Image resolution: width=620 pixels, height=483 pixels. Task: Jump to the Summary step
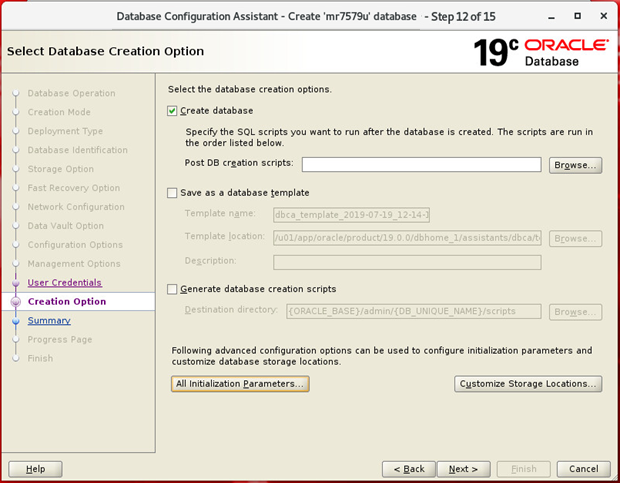point(49,321)
